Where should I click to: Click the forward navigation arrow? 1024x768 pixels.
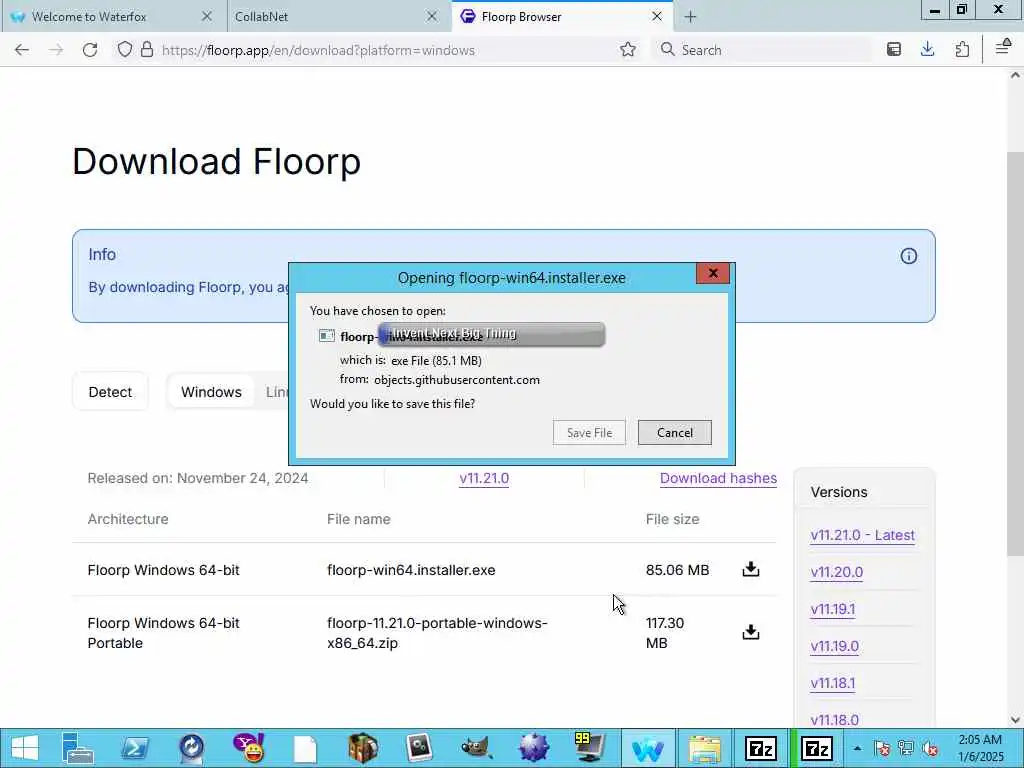click(56, 50)
